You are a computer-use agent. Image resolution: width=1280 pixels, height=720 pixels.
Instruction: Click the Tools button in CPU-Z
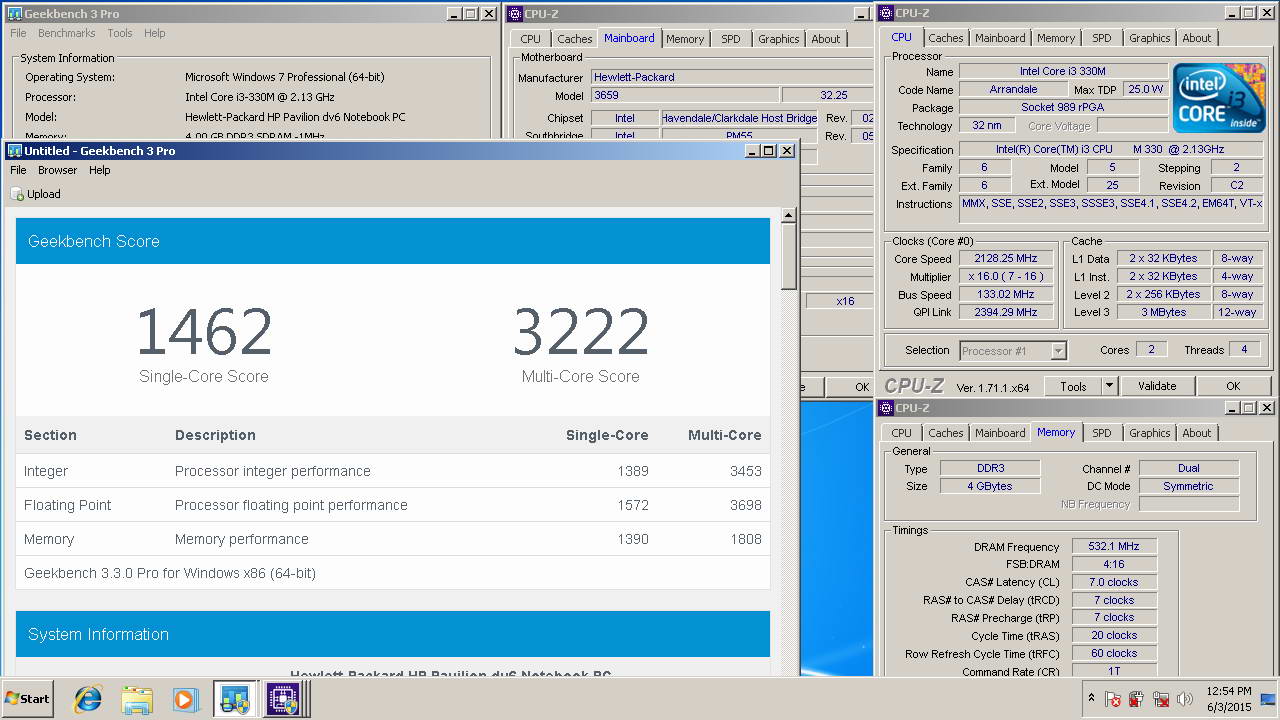pyautogui.click(x=1073, y=386)
